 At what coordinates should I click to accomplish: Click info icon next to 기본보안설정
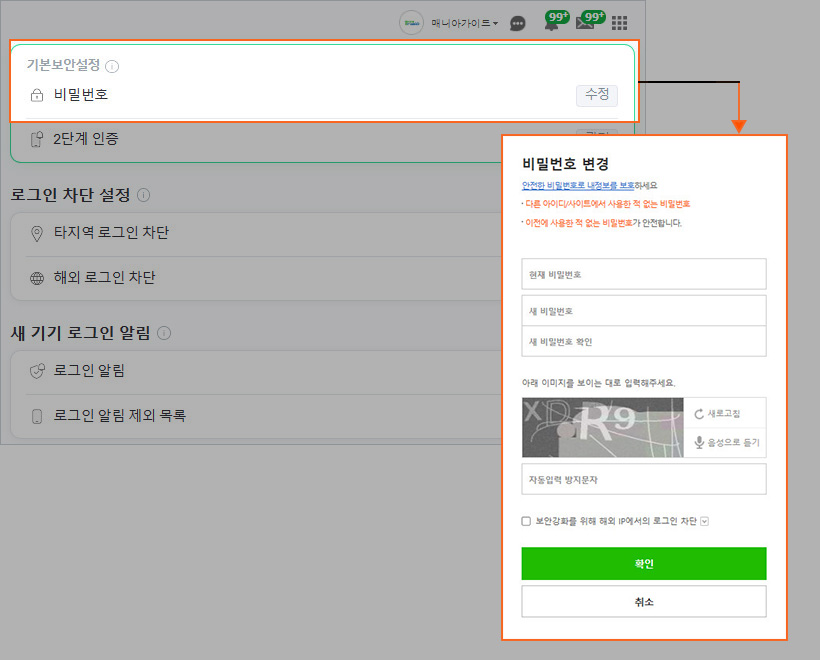tap(112, 66)
